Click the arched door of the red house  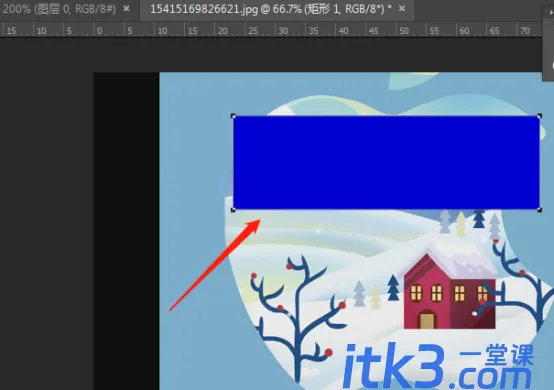[427, 319]
